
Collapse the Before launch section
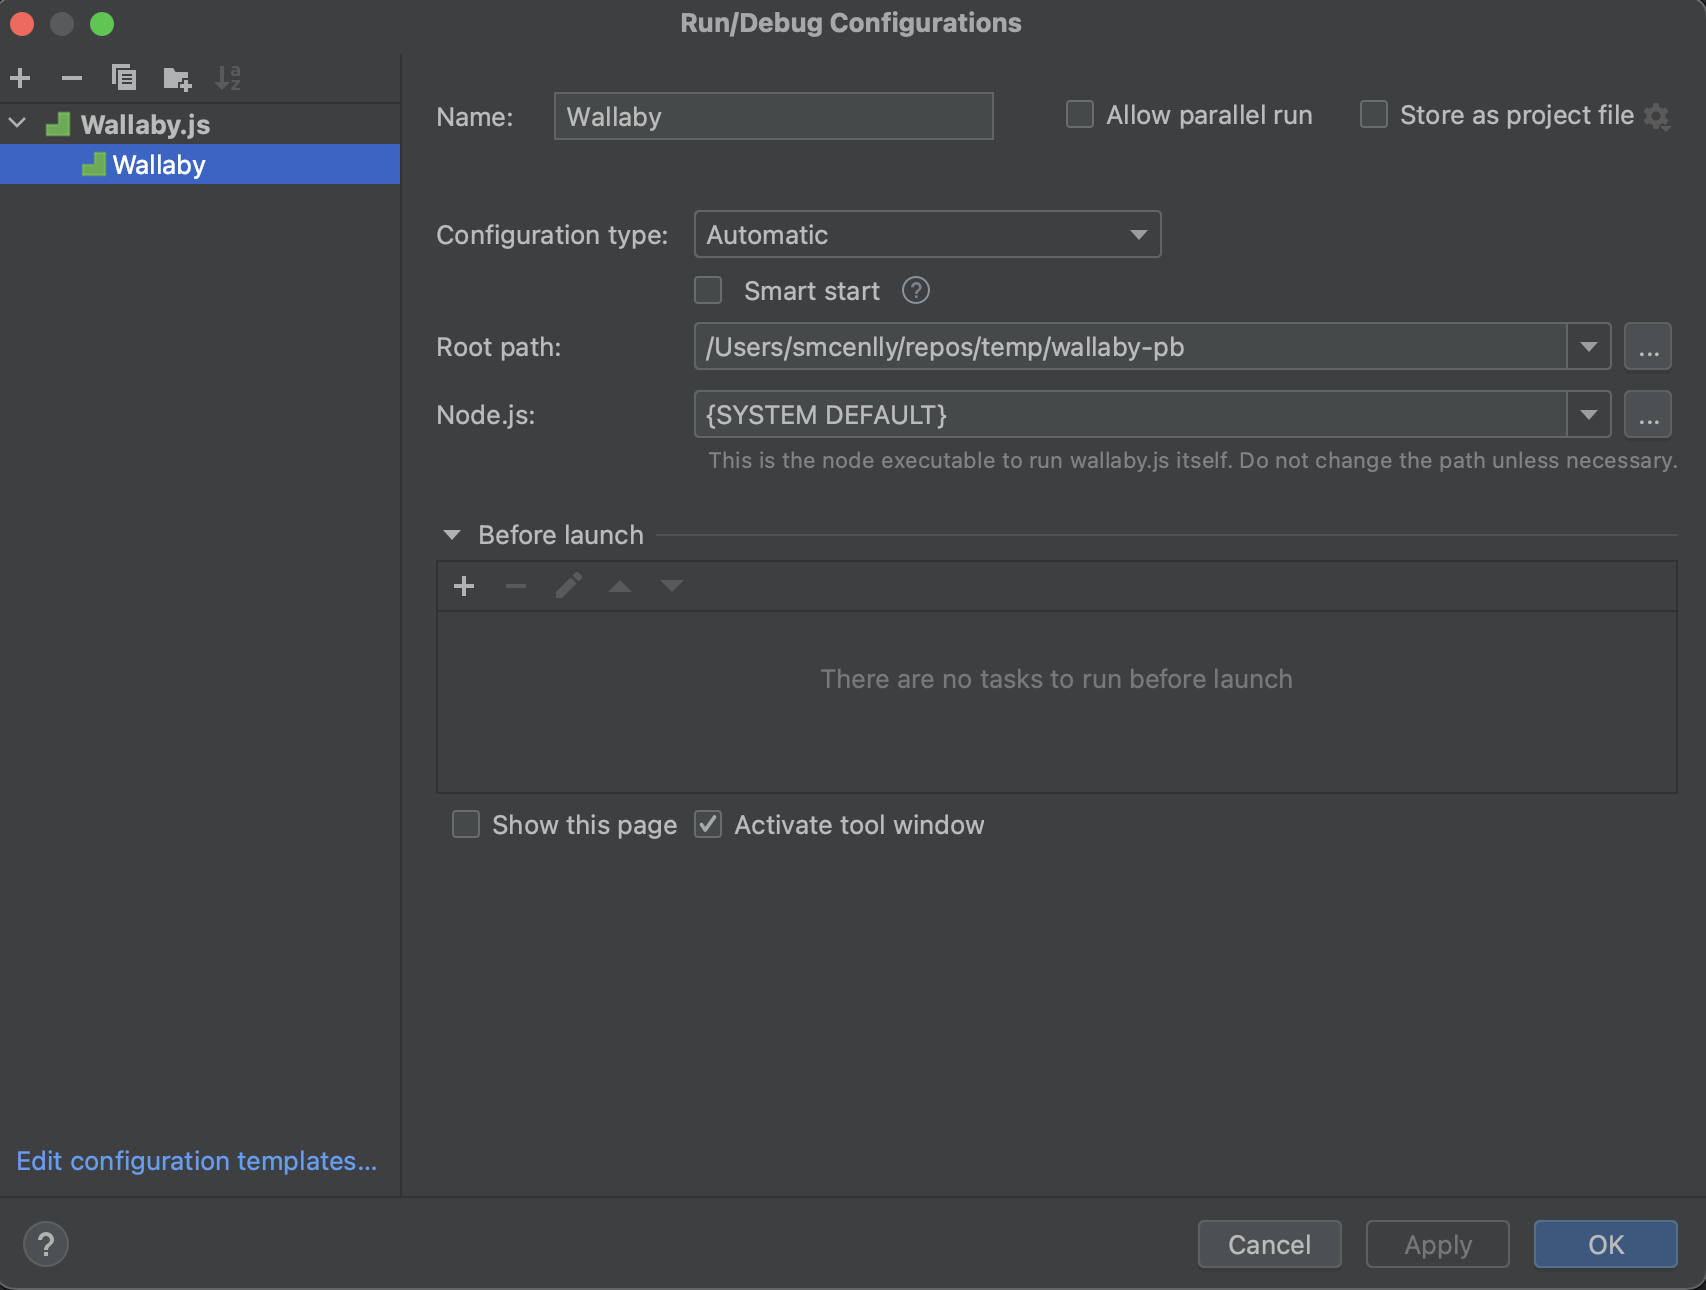tap(452, 535)
